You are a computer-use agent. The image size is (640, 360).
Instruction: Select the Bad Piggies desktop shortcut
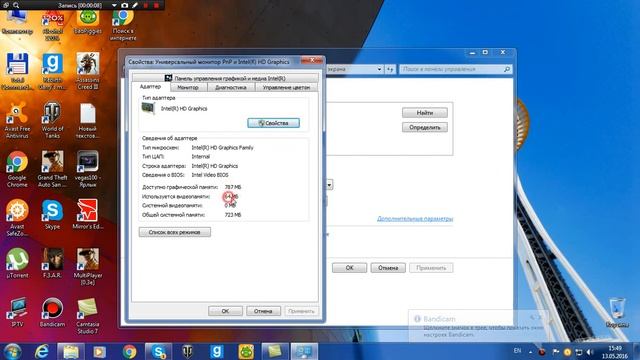[87, 22]
